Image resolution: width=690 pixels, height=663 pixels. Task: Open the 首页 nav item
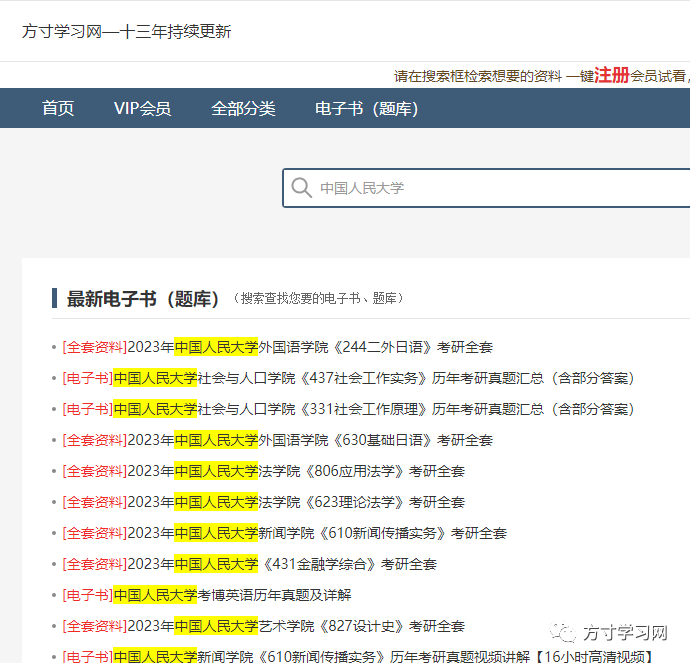point(58,108)
